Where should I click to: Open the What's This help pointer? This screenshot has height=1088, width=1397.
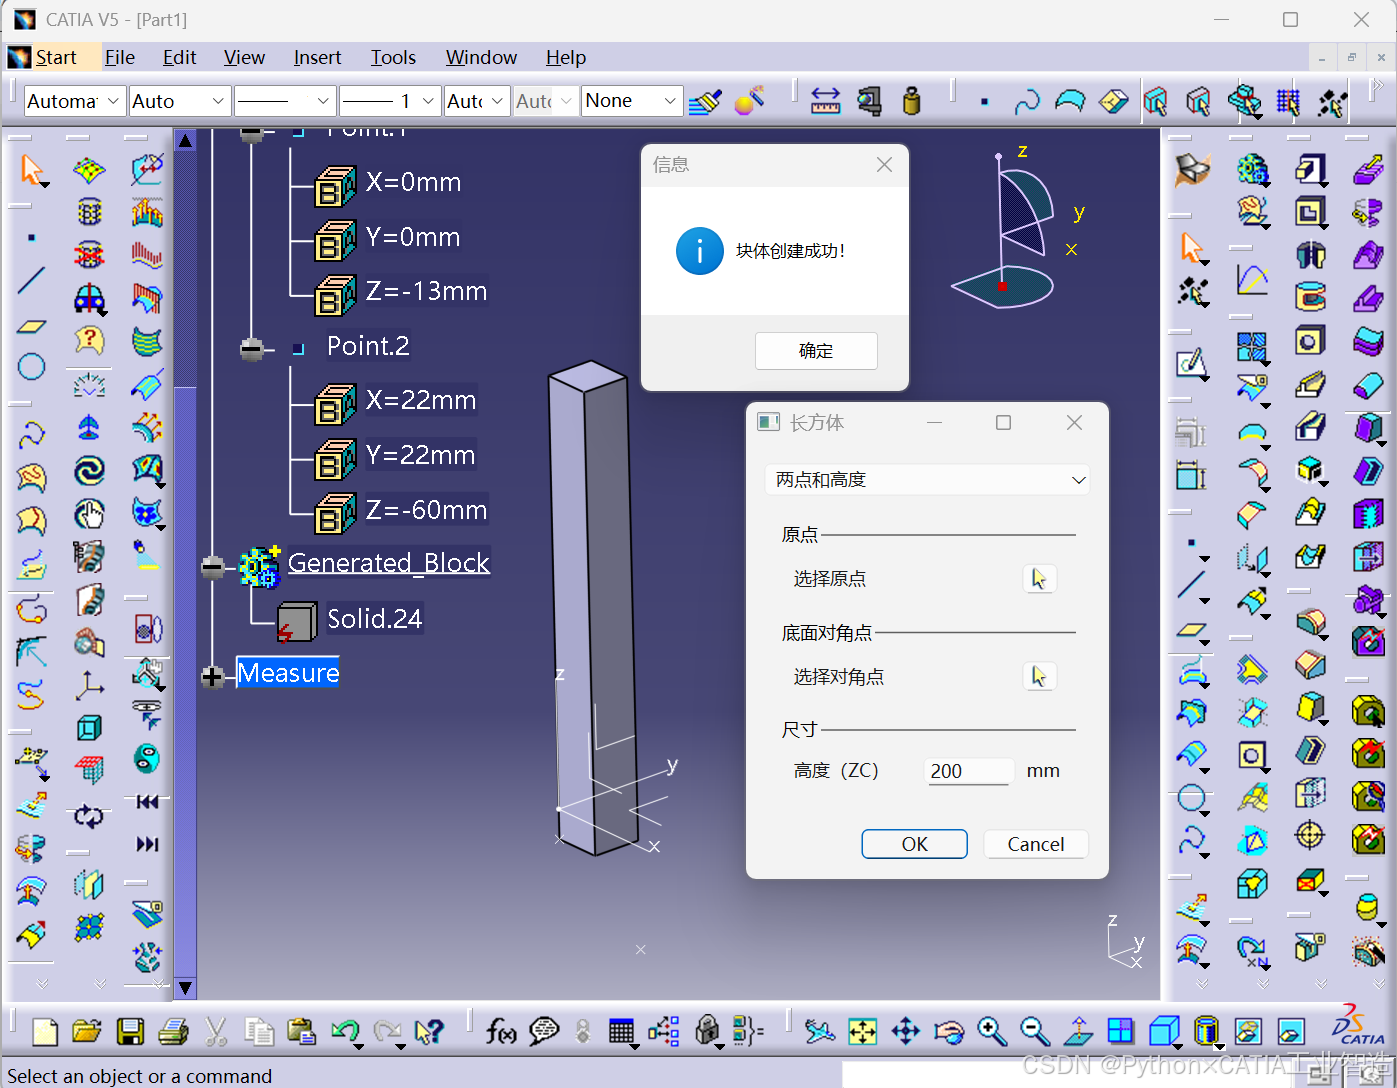[429, 1031]
